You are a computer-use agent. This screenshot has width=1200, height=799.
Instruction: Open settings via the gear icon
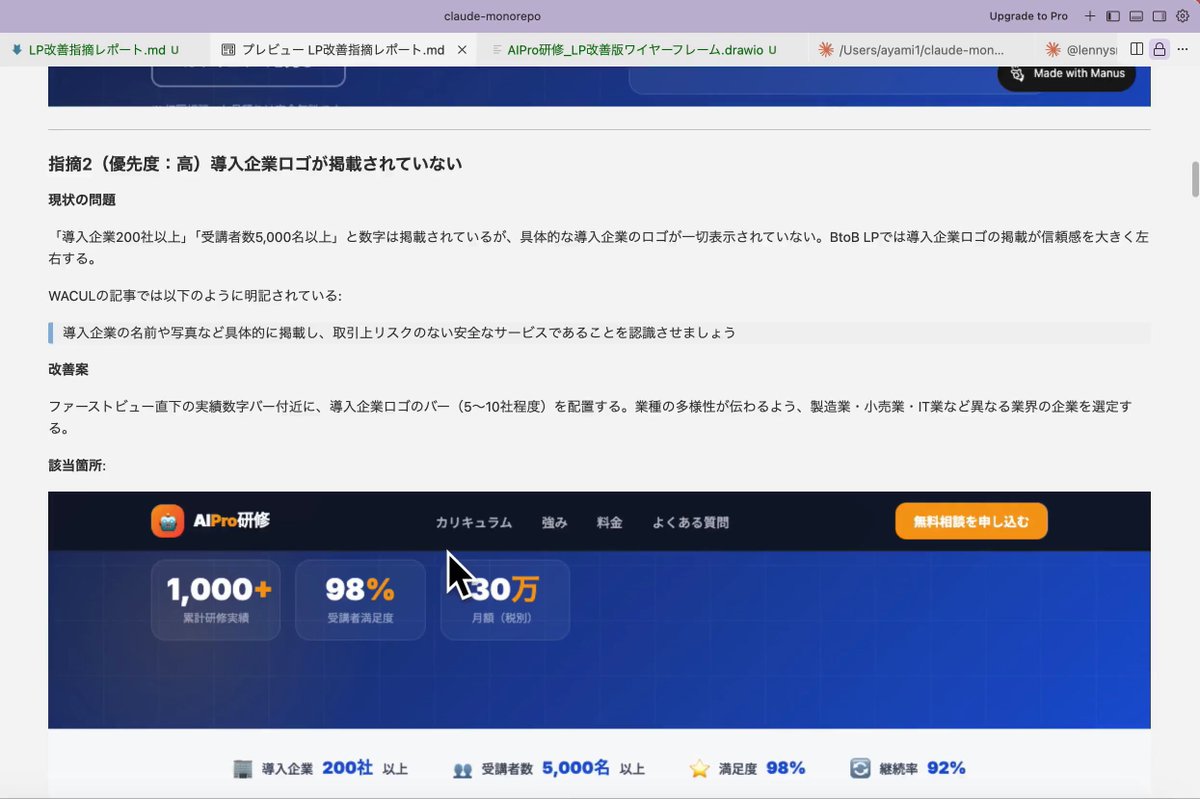pos(1182,16)
